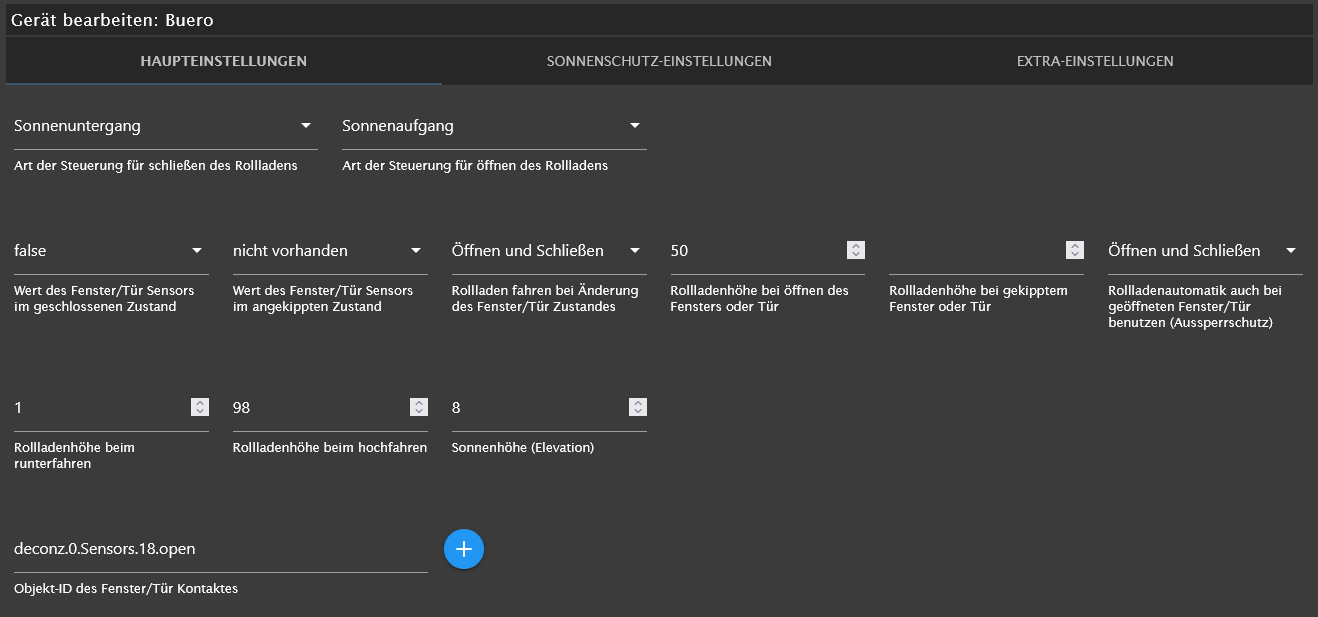
Task: Switch to Sonnenschutz-Einstellungen tab
Action: (x=659, y=61)
